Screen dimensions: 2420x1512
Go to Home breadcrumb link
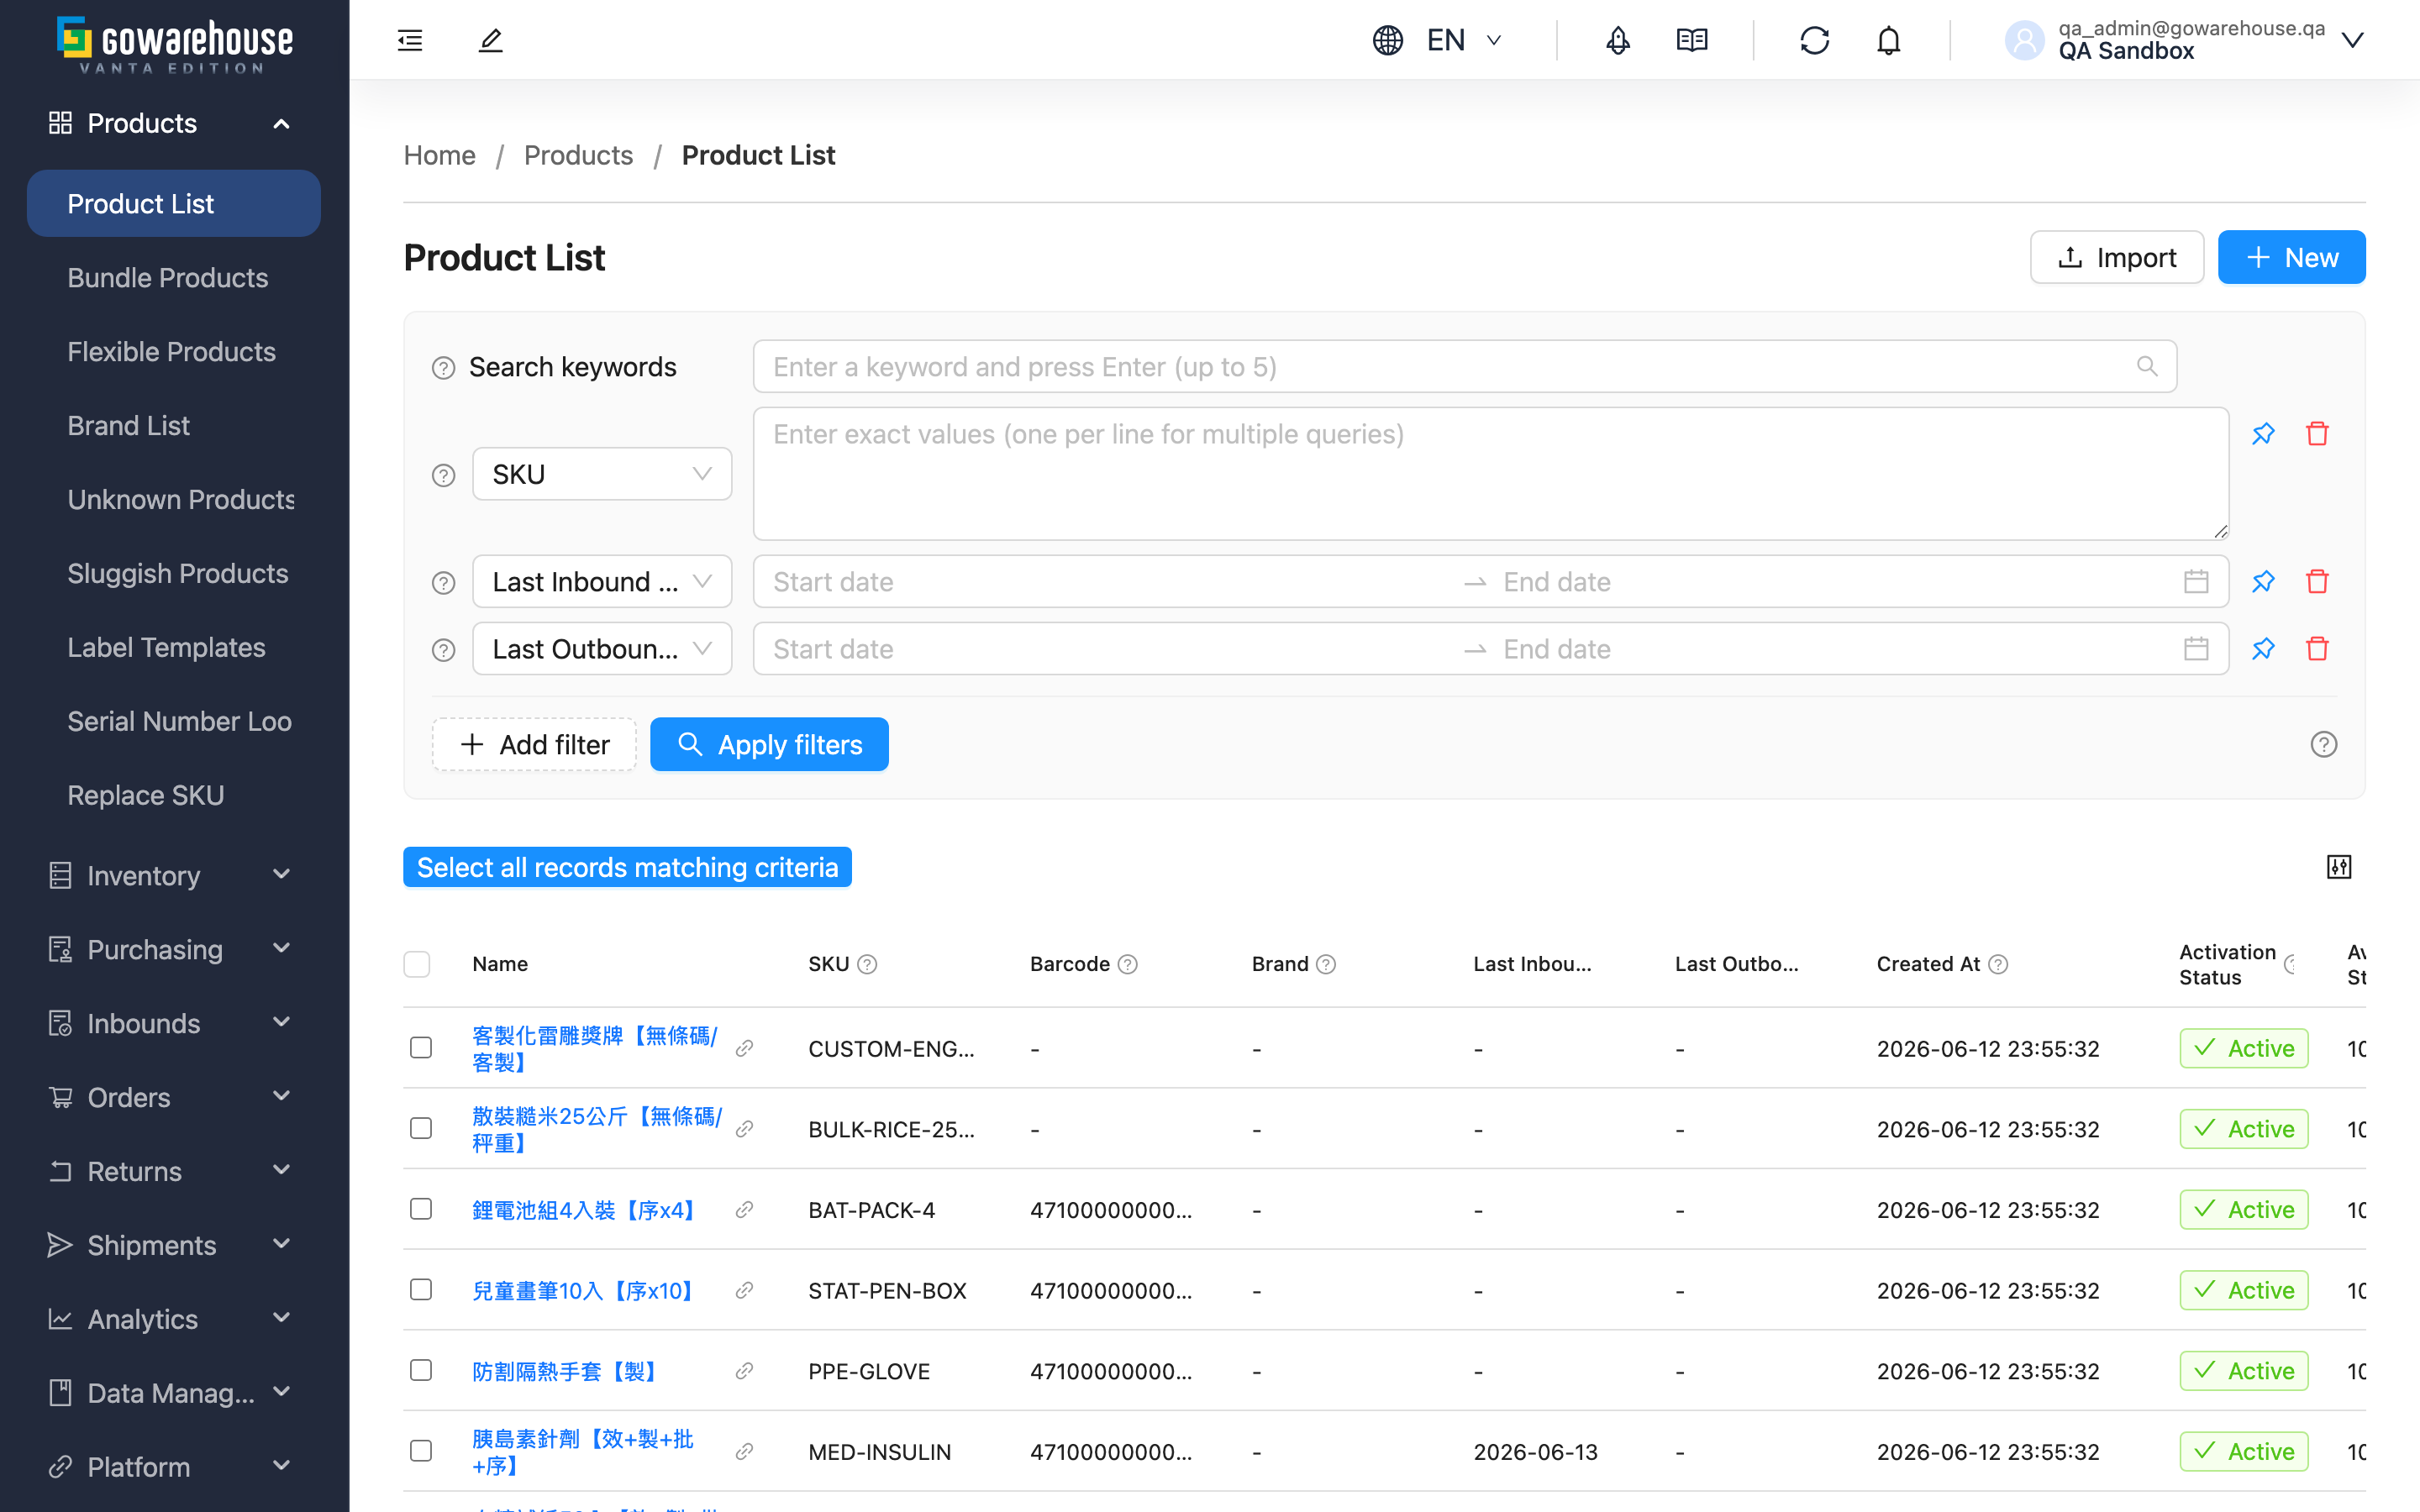coord(439,155)
